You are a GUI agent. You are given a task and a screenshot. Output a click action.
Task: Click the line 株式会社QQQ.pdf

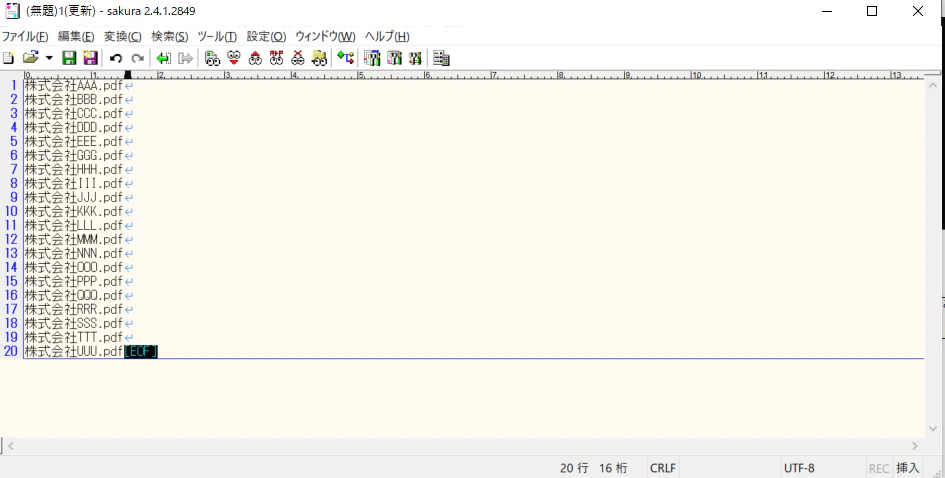coord(74,295)
